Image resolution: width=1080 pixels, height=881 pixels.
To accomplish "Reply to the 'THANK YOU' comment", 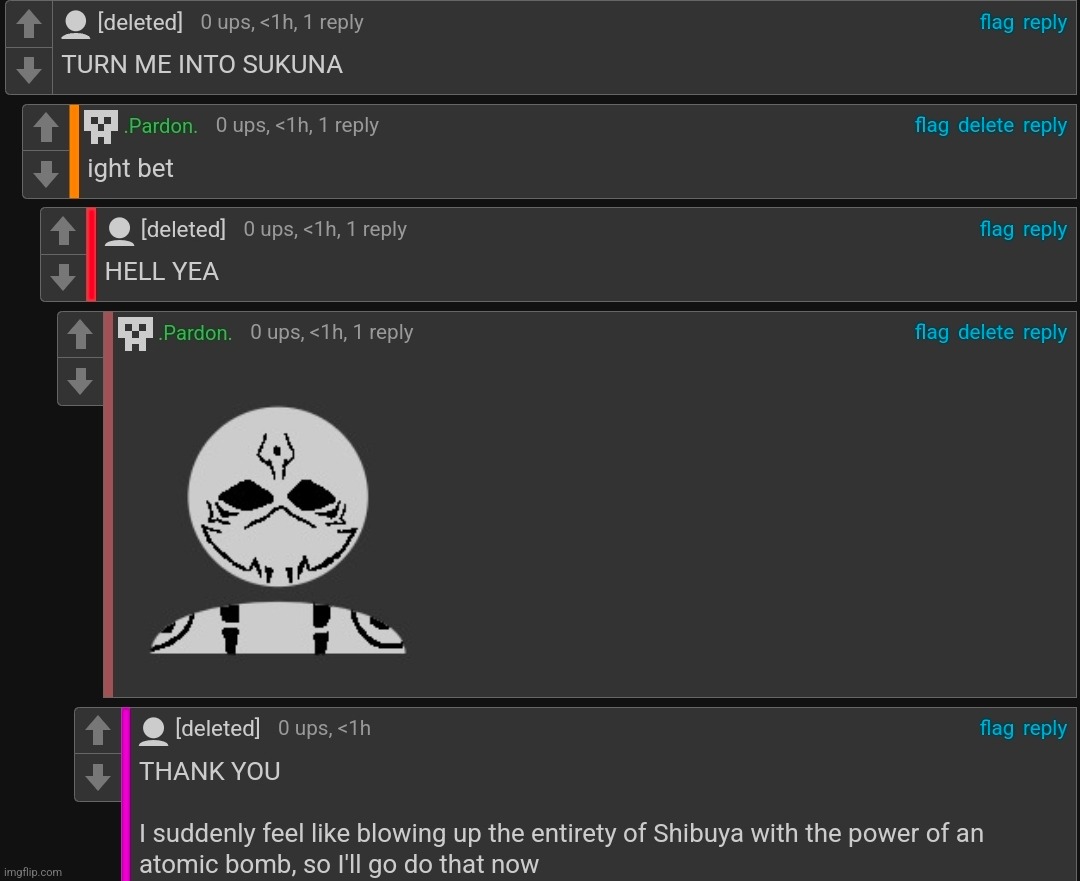I will pyautogui.click(x=1045, y=728).
